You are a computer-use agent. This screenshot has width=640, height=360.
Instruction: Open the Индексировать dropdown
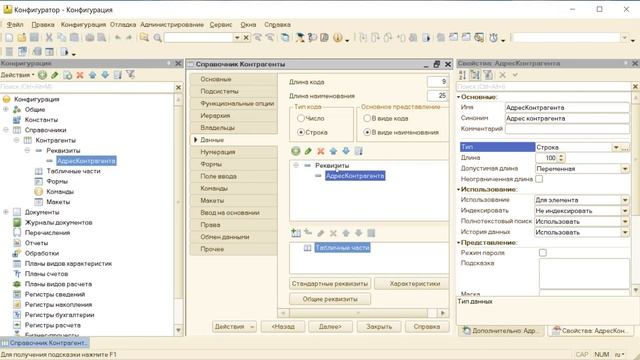tap(625, 211)
